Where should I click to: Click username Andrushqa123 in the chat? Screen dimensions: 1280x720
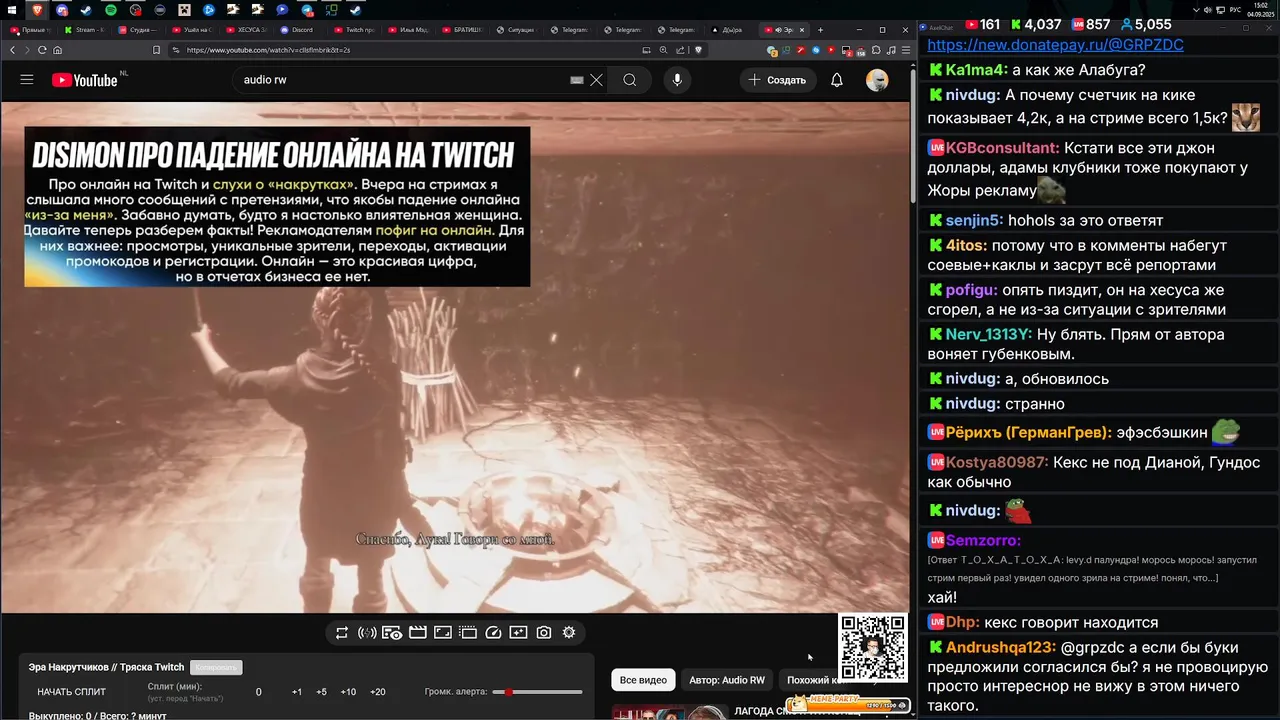point(999,647)
